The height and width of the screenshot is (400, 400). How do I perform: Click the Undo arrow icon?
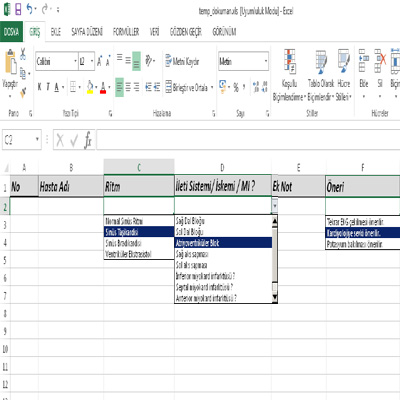30,9
